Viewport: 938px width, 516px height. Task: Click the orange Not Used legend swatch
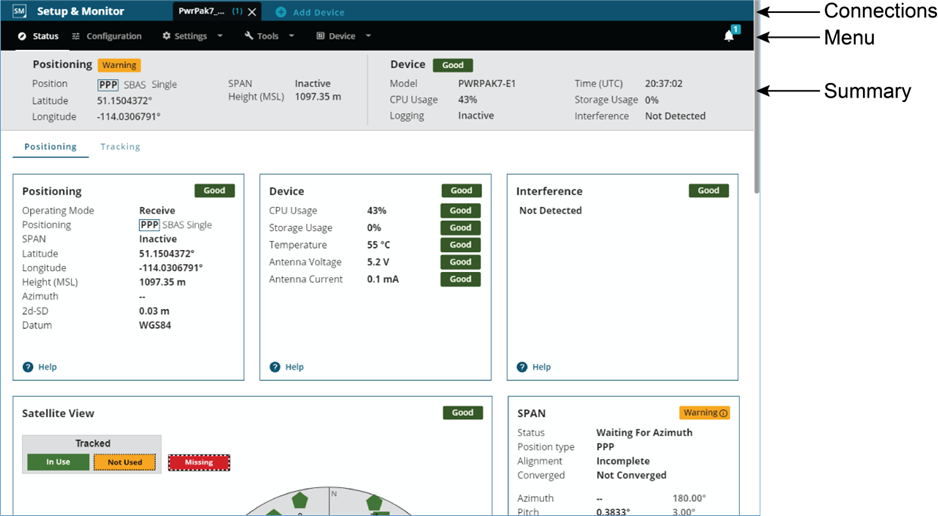click(x=124, y=462)
